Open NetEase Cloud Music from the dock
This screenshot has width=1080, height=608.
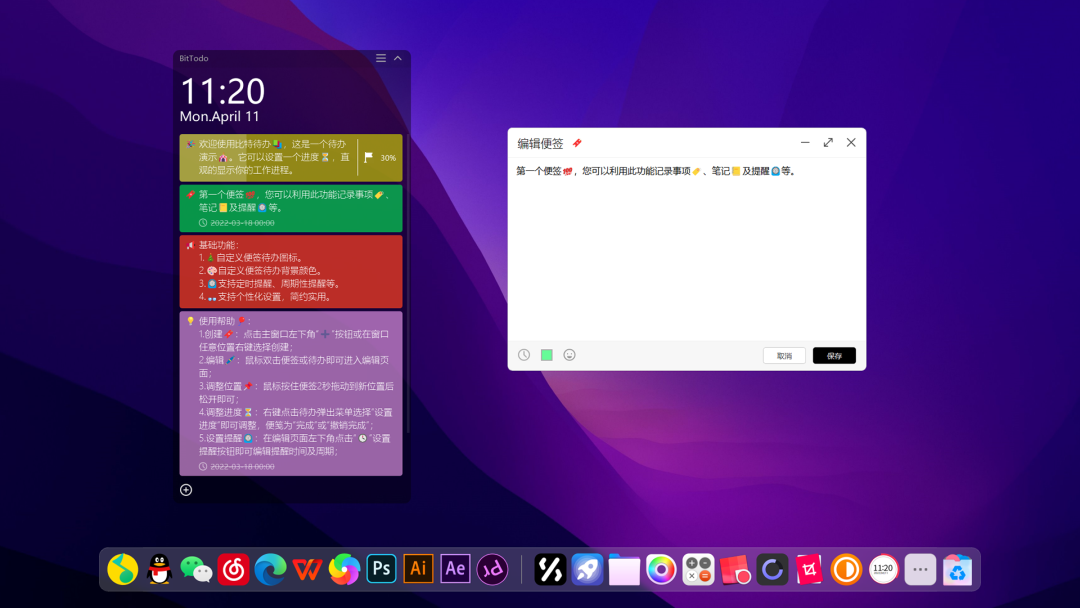point(233,569)
